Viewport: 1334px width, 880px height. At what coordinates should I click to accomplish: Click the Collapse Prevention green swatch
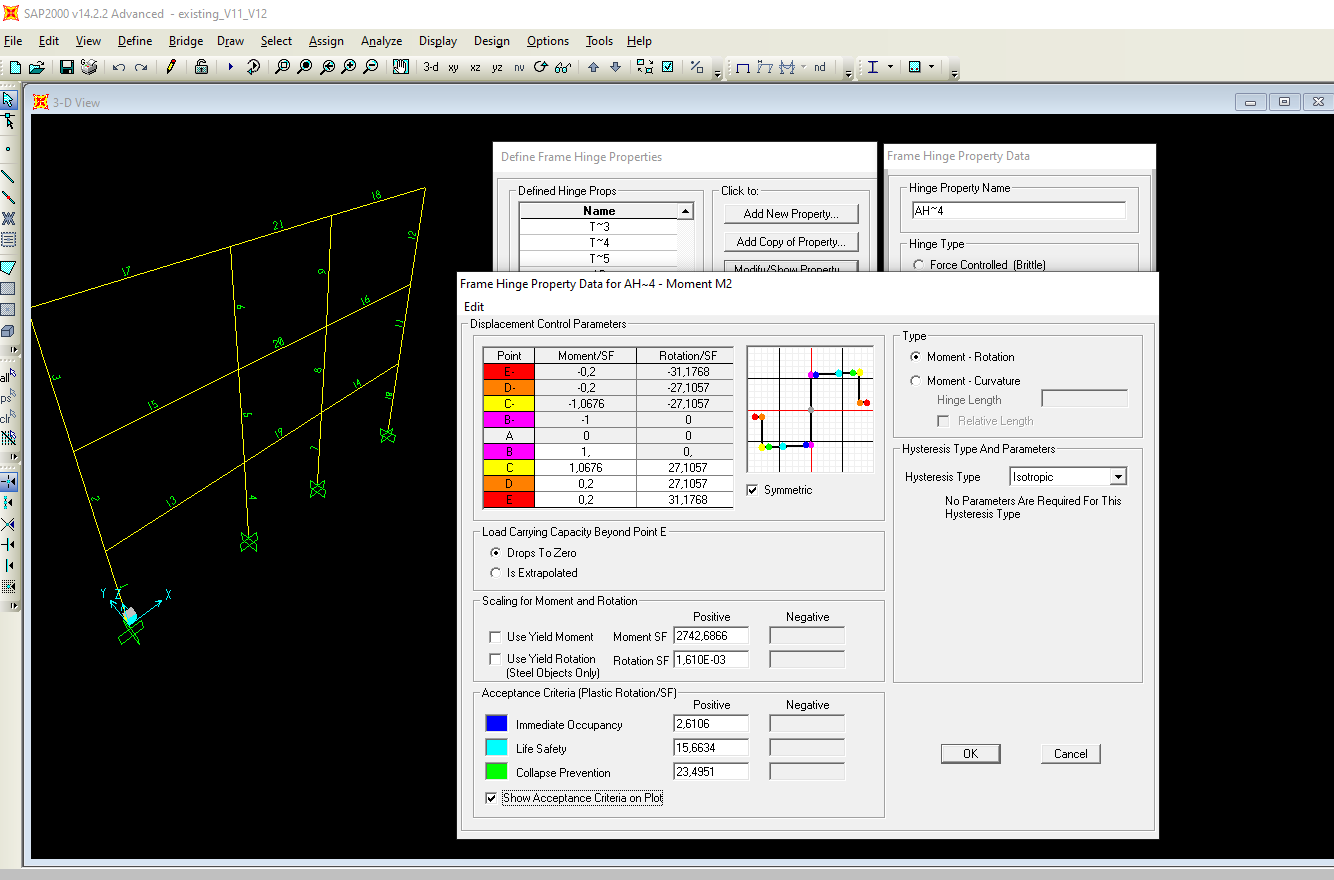[496, 772]
